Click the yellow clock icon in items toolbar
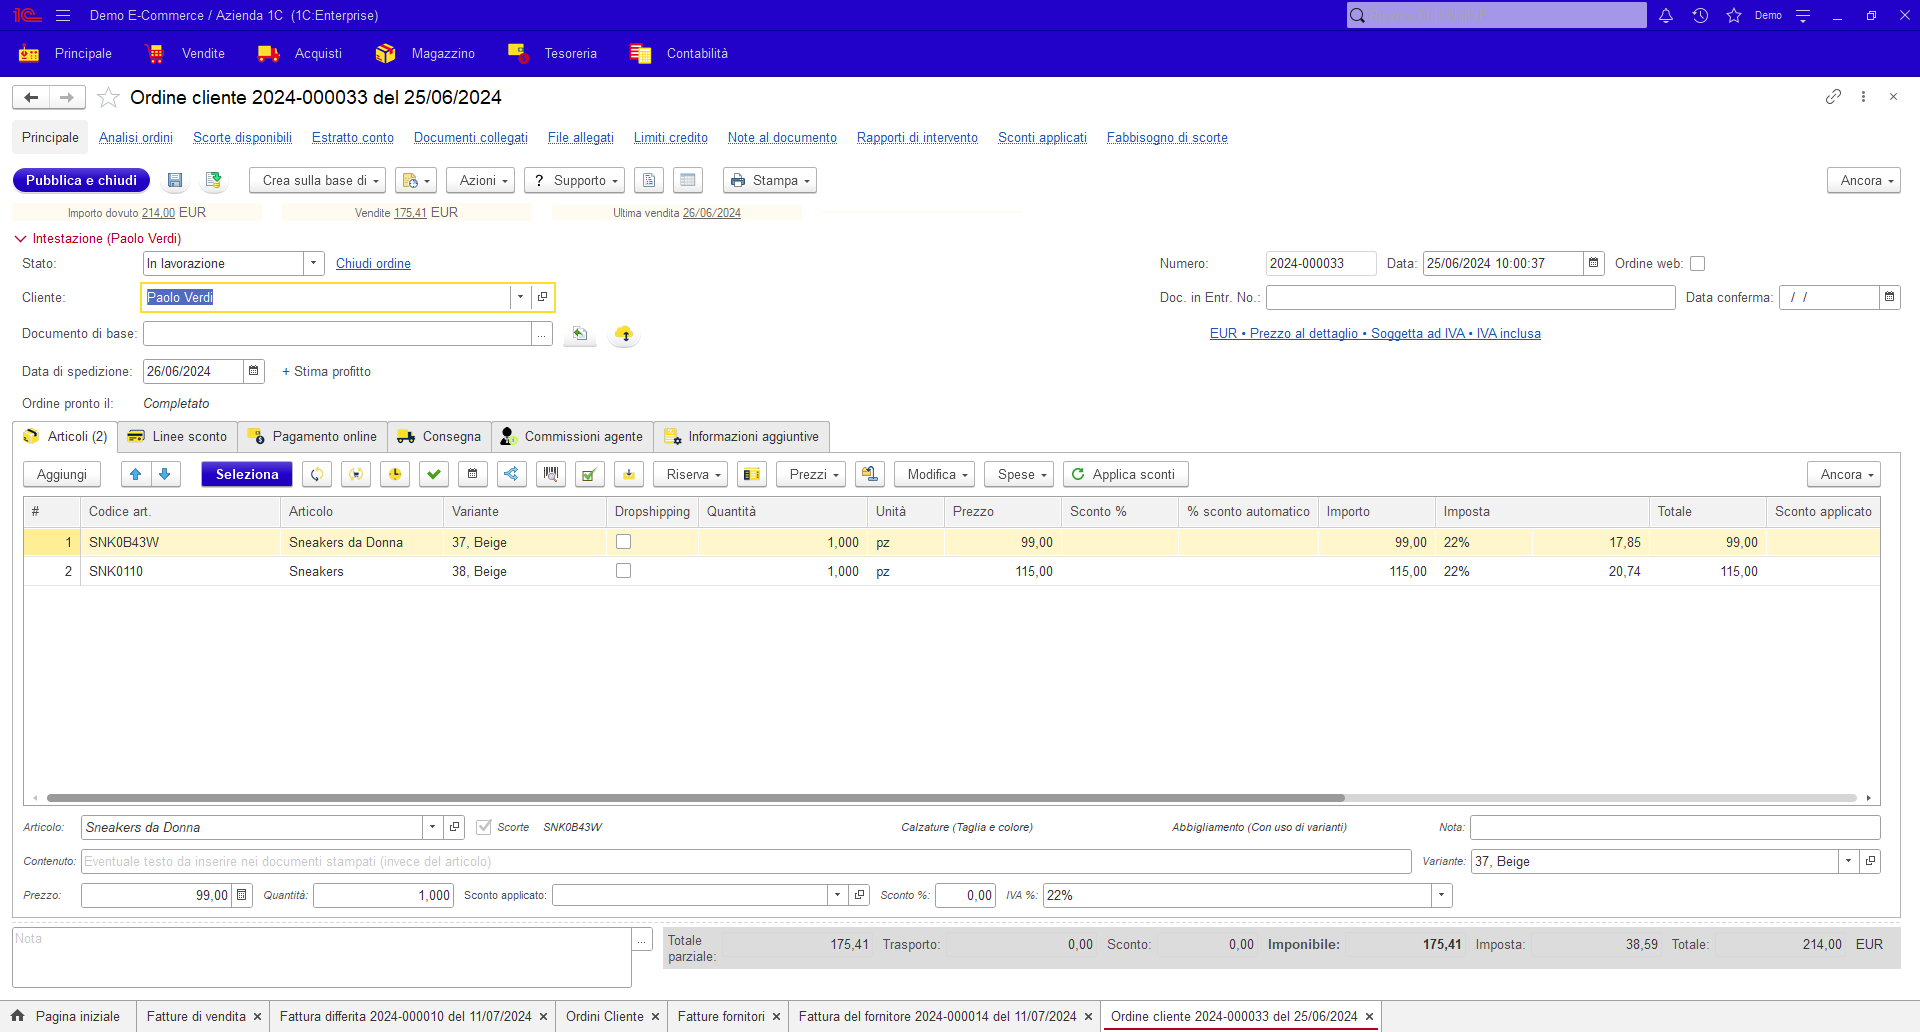 coord(395,474)
